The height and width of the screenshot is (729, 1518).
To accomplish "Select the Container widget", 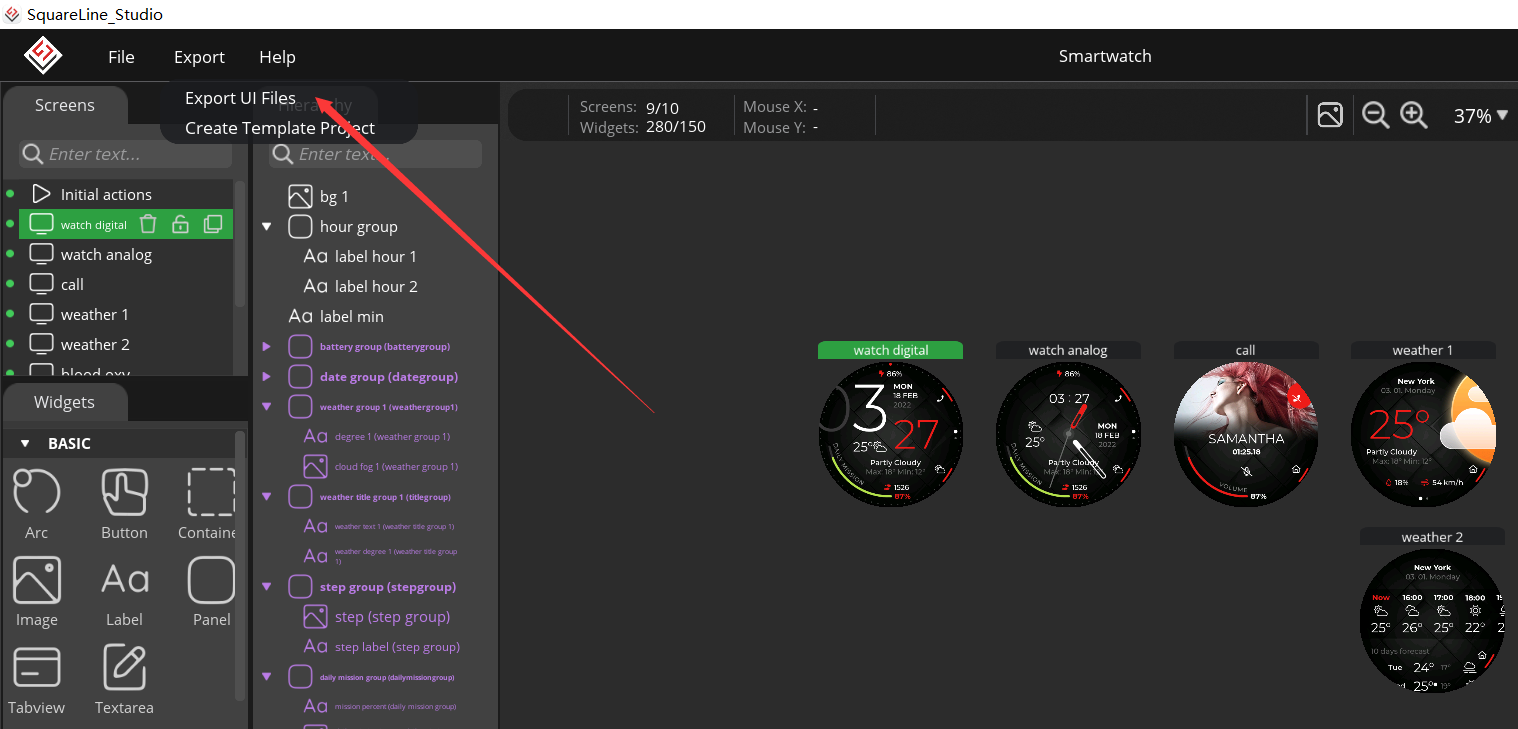I will point(210,504).
